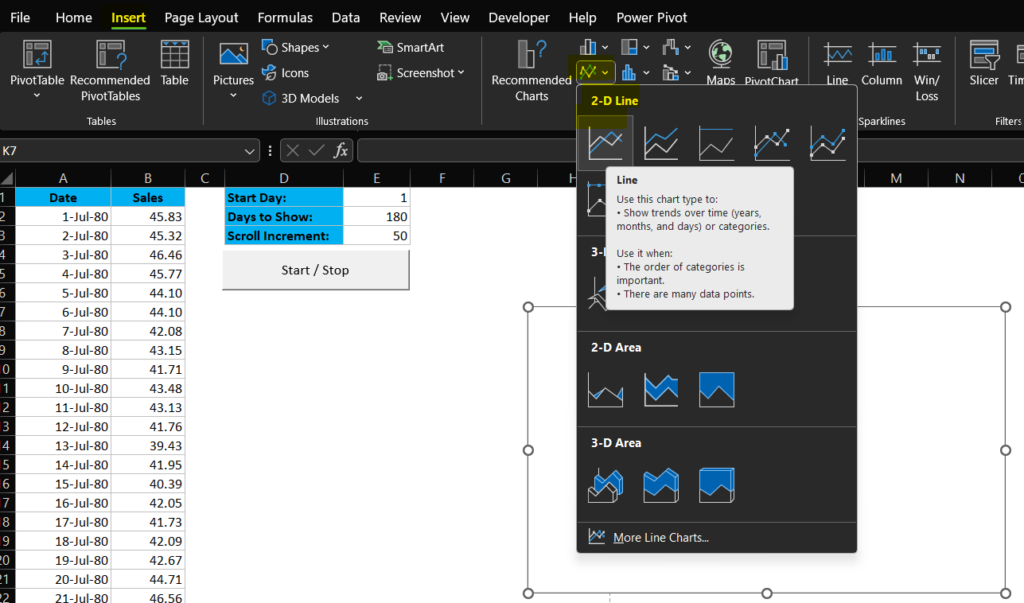Pick the 2-D 100% Stacked Area chart

coord(716,389)
